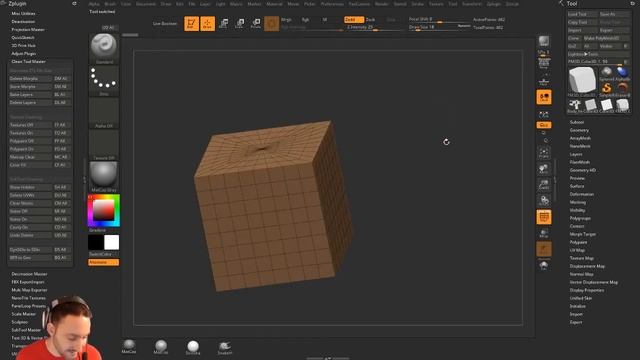
Task: Open the MatCap Gray material selector
Action: [x=104, y=176]
